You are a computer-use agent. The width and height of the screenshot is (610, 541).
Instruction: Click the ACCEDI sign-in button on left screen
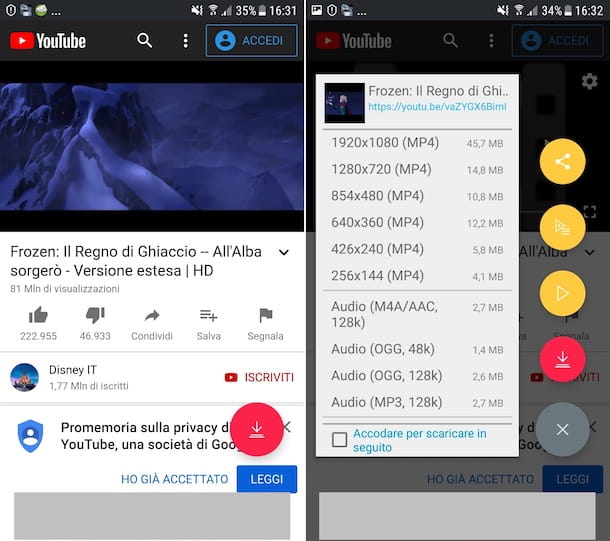251,41
